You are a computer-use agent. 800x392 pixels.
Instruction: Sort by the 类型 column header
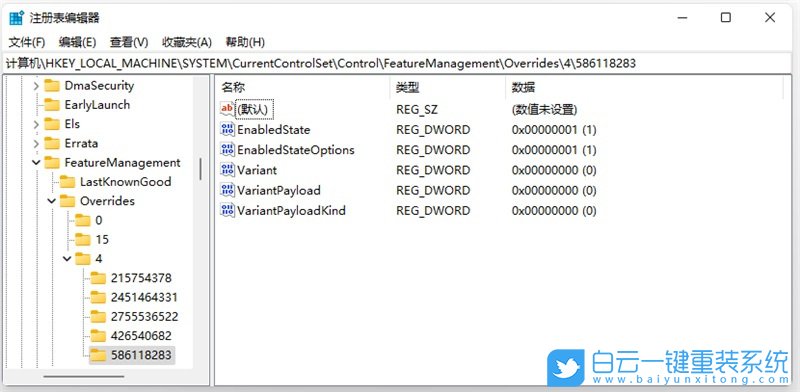click(x=448, y=88)
